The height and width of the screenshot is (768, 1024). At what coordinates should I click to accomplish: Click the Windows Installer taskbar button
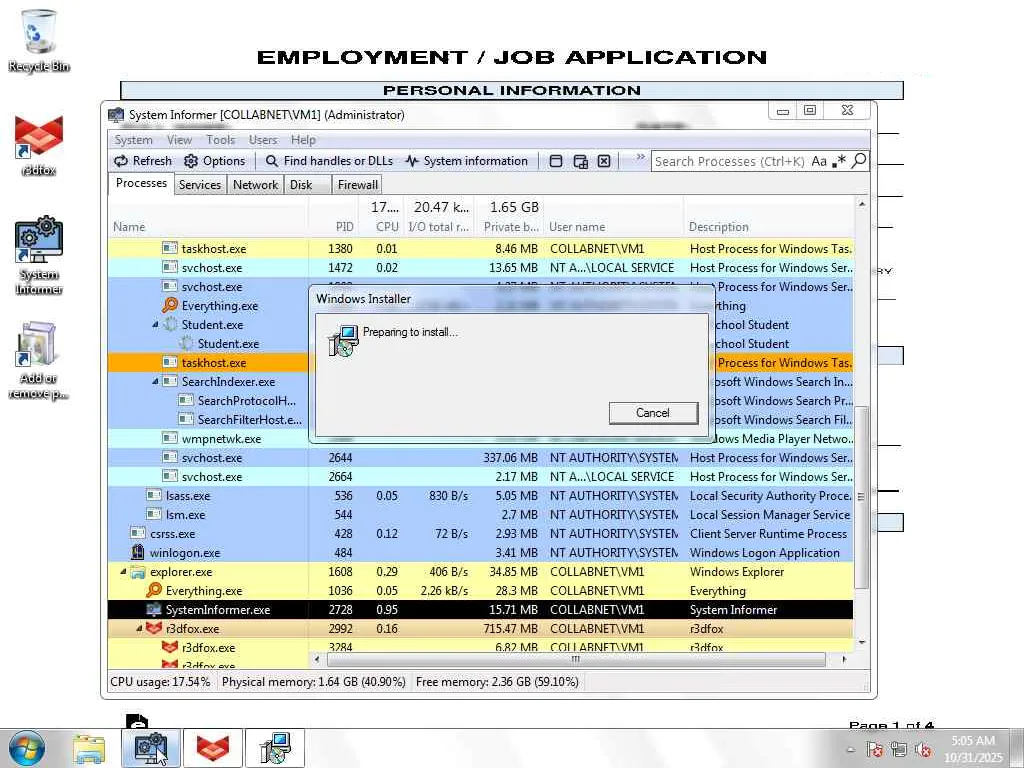coord(275,748)
